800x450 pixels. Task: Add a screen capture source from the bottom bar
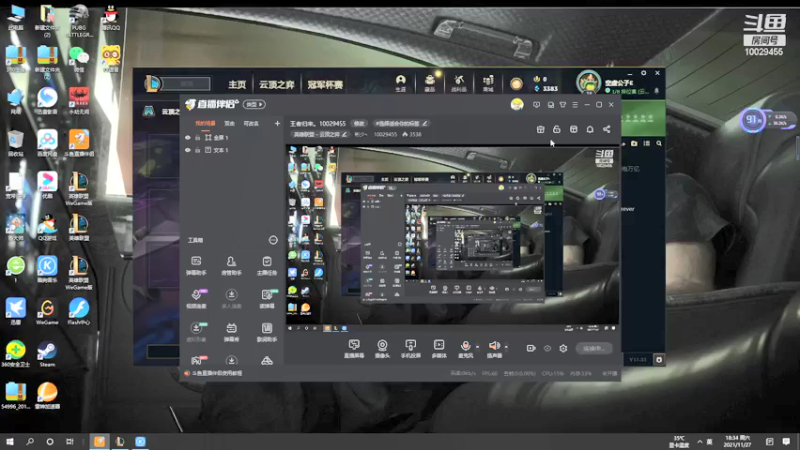[354, 348]
